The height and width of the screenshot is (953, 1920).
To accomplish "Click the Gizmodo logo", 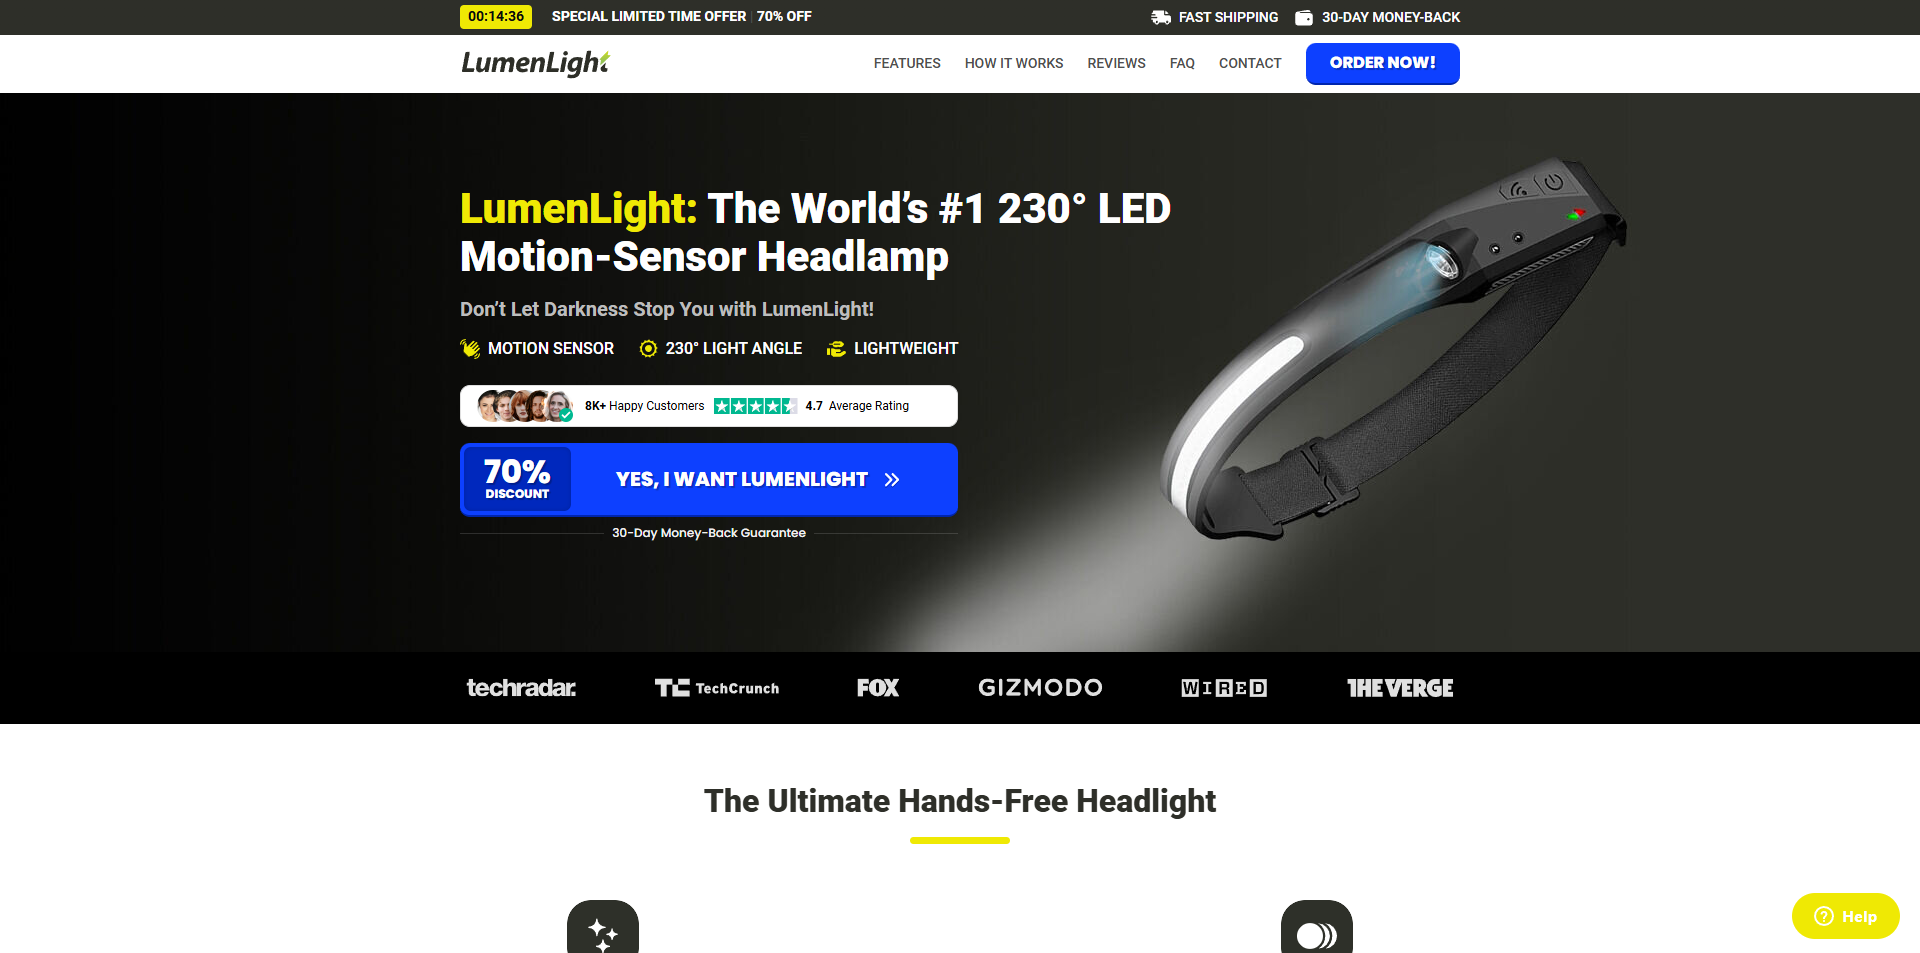I will click(x=1040, y=688).
